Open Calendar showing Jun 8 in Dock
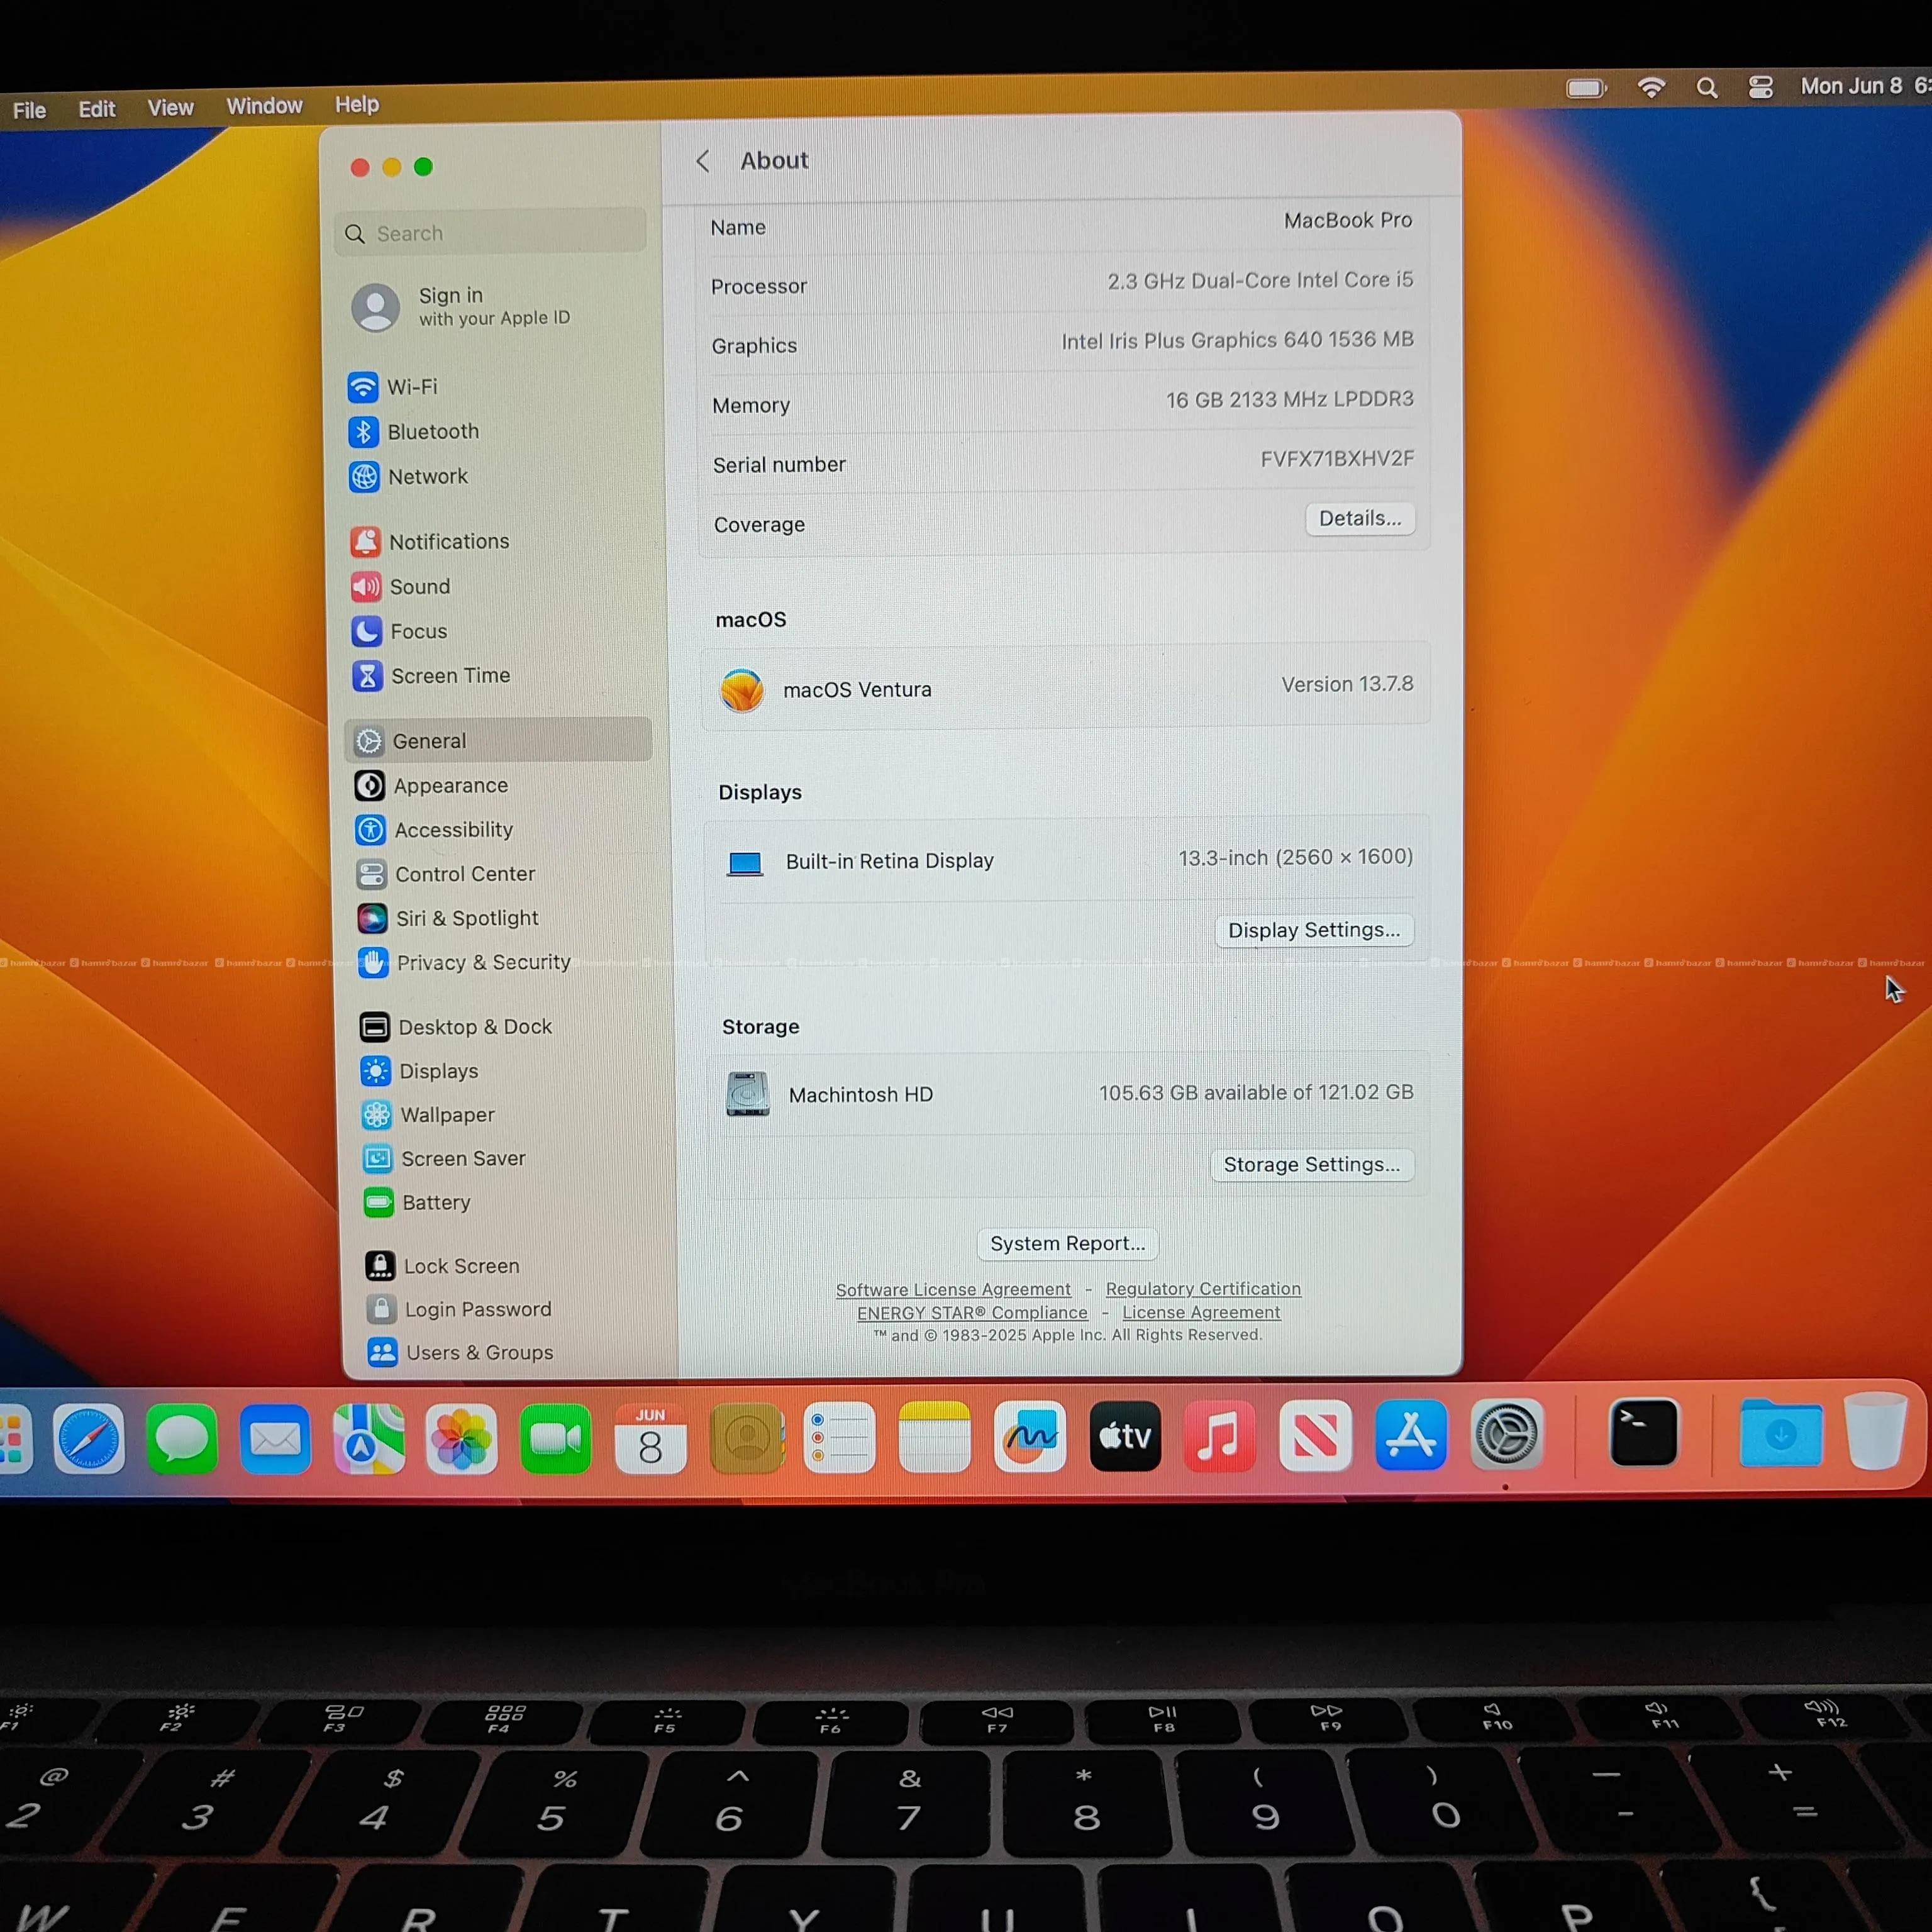Image resolution: width=1932 pixels, height=1932 pixels. pos(650,1439)
